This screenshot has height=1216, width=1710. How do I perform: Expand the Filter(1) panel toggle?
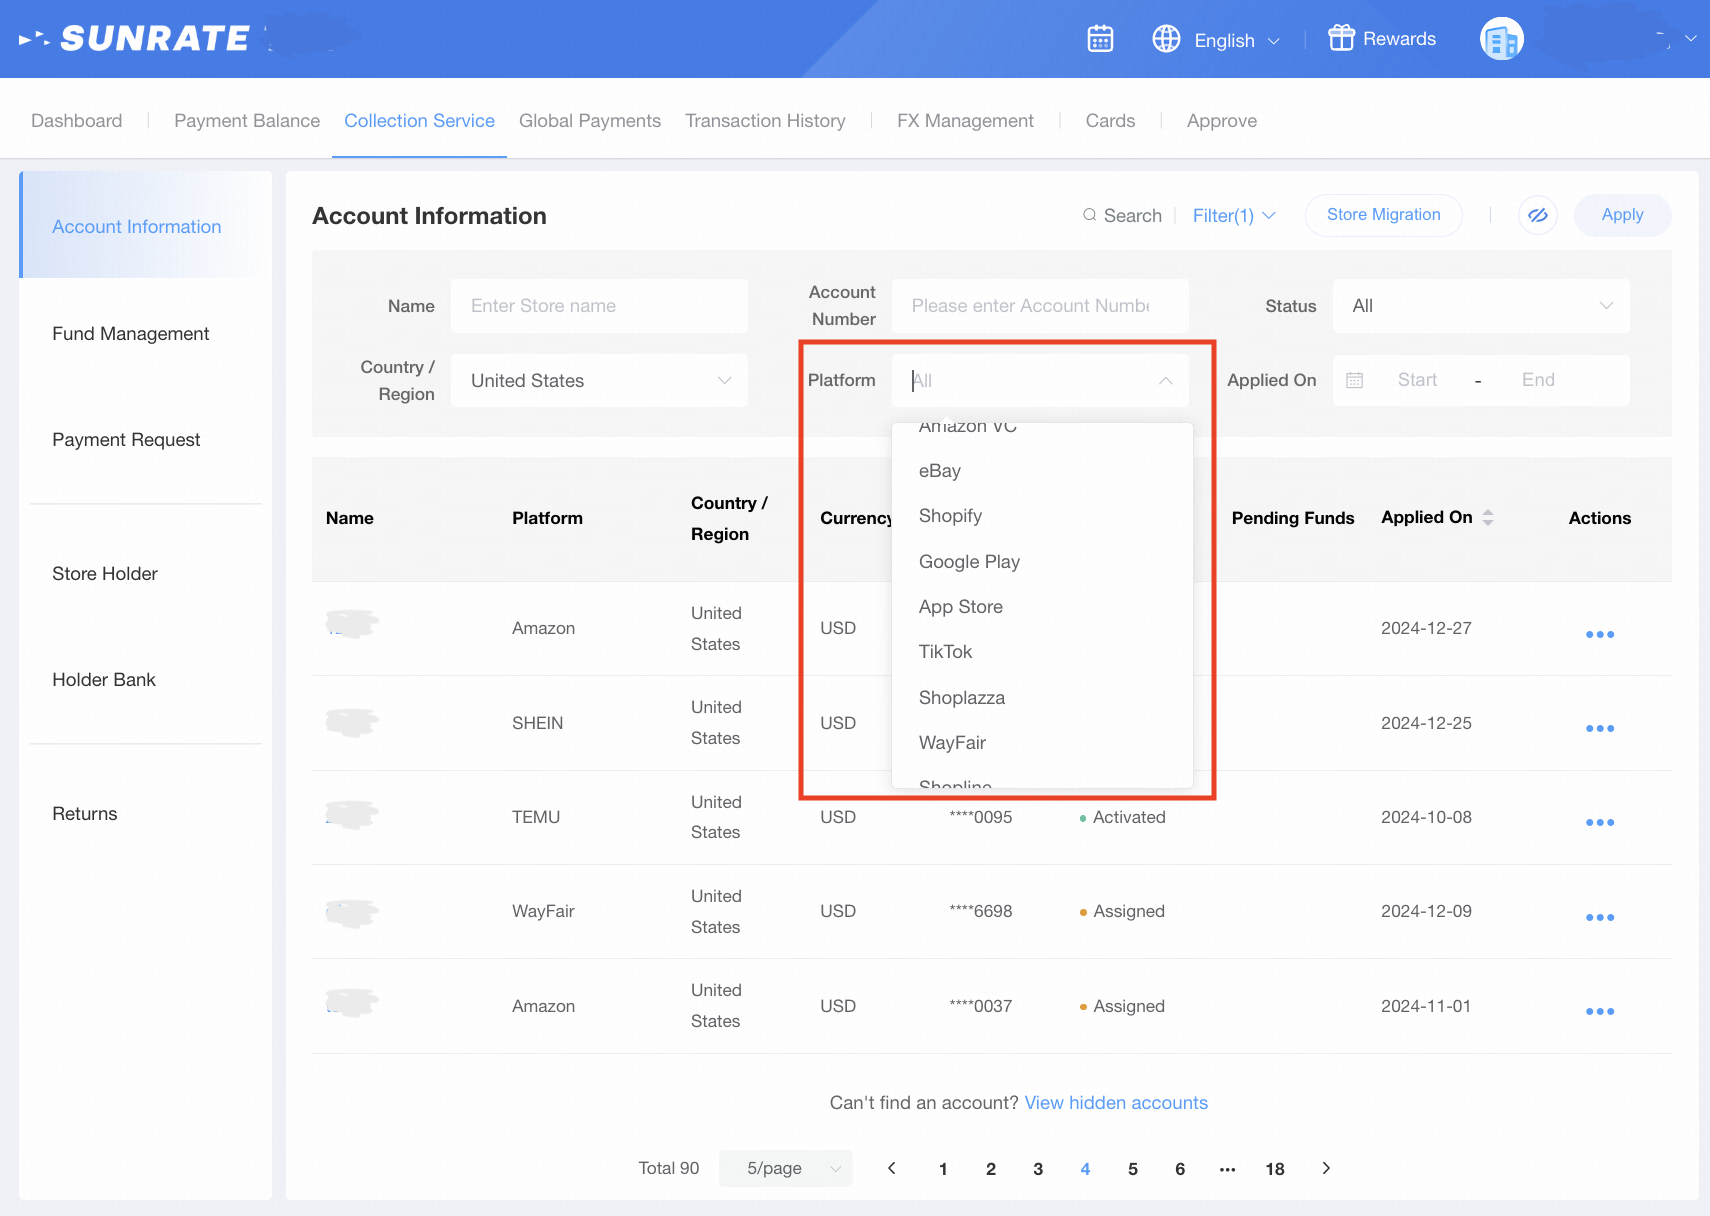pos(1234,215)
